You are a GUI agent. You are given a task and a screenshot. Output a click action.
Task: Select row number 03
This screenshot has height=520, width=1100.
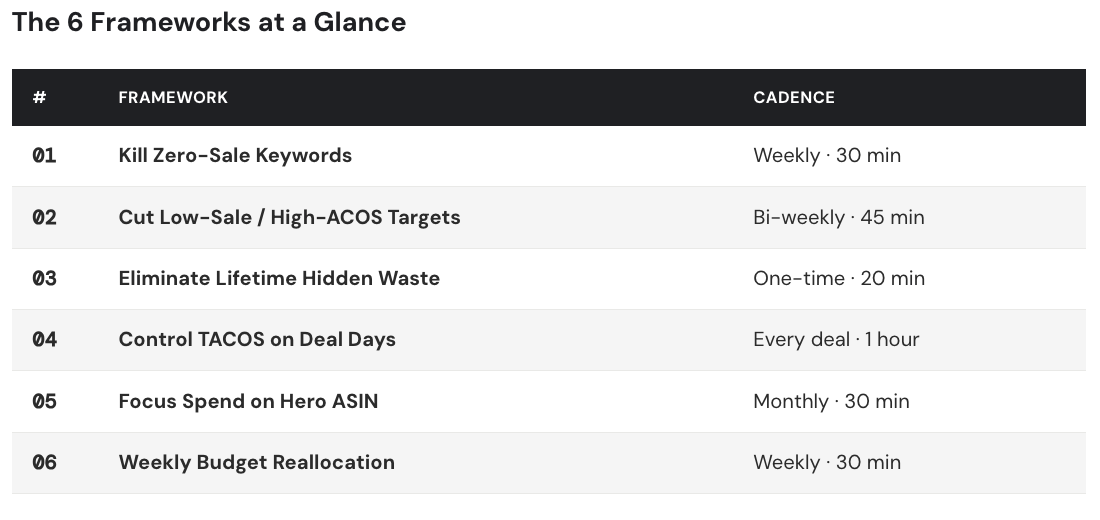[44, 279]
